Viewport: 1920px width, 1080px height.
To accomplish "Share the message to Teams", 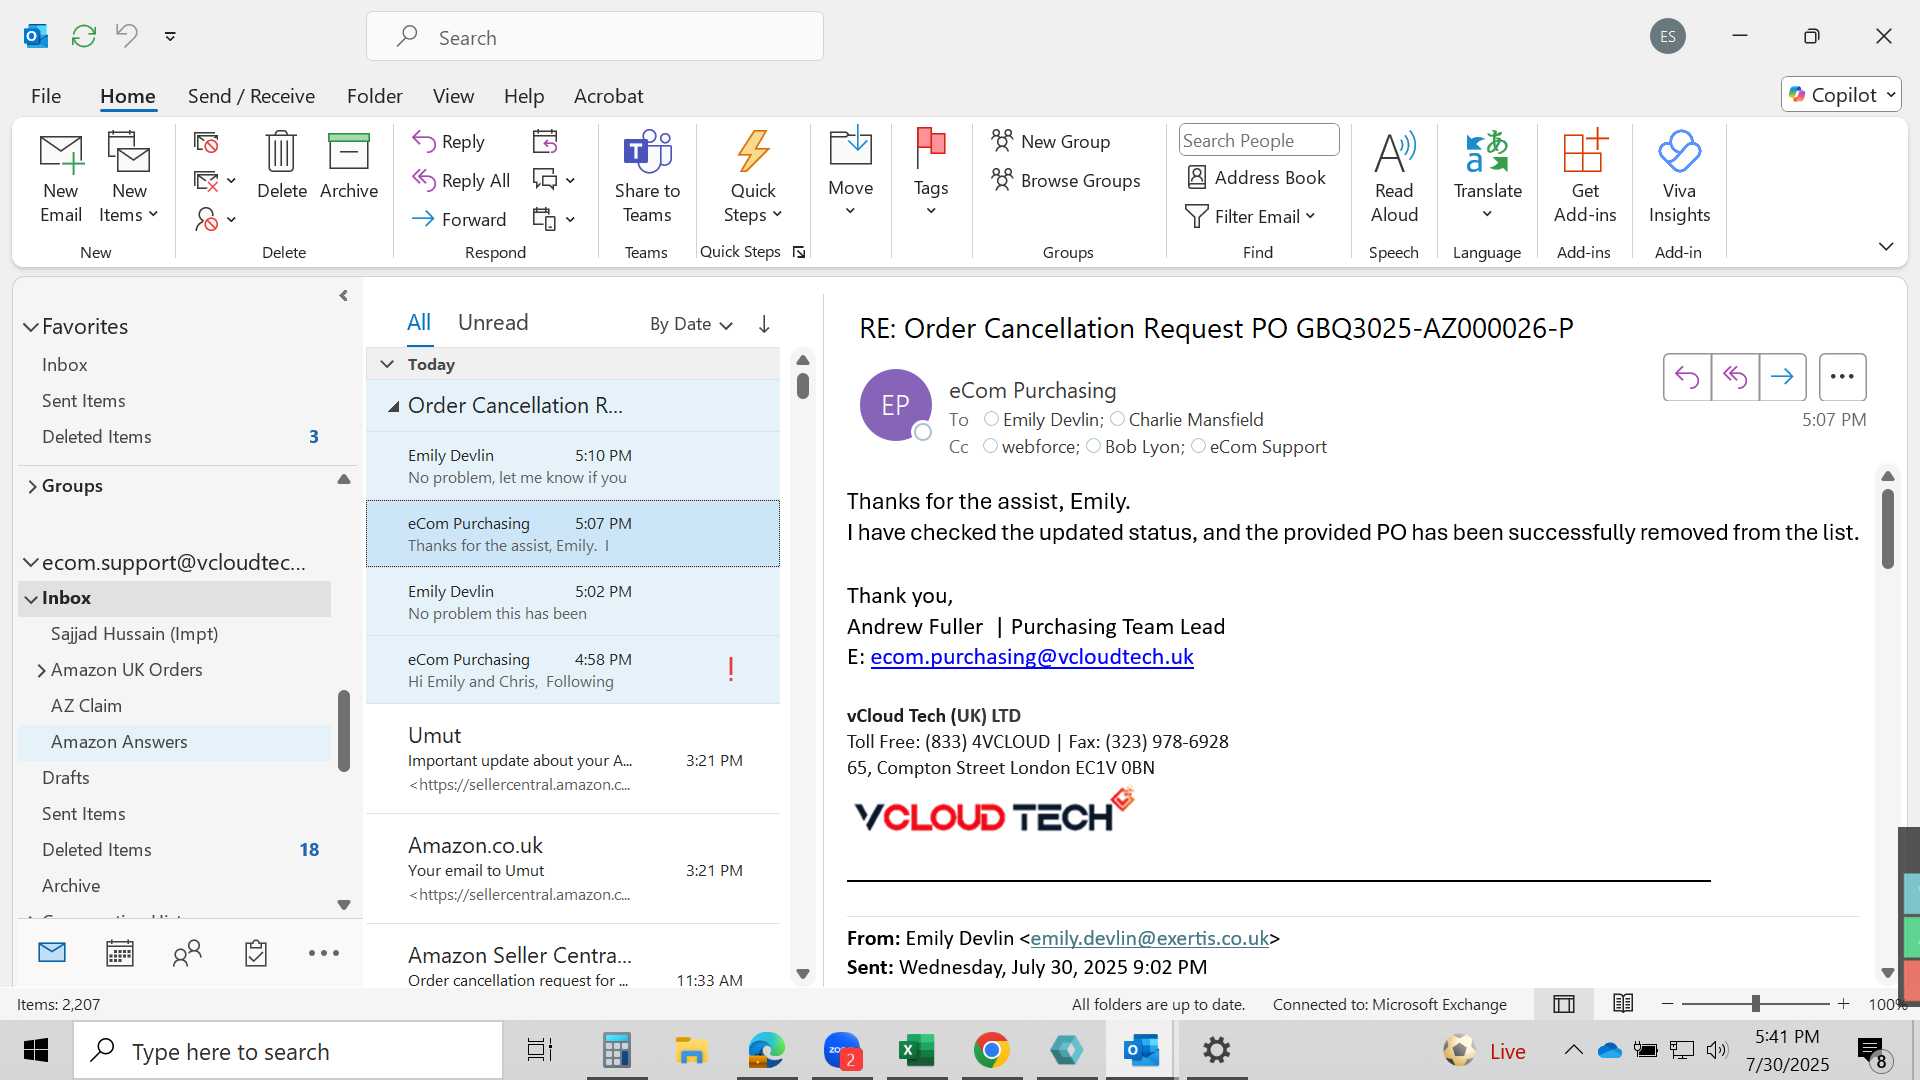I will pyautogui.click(x=647, y=178).
